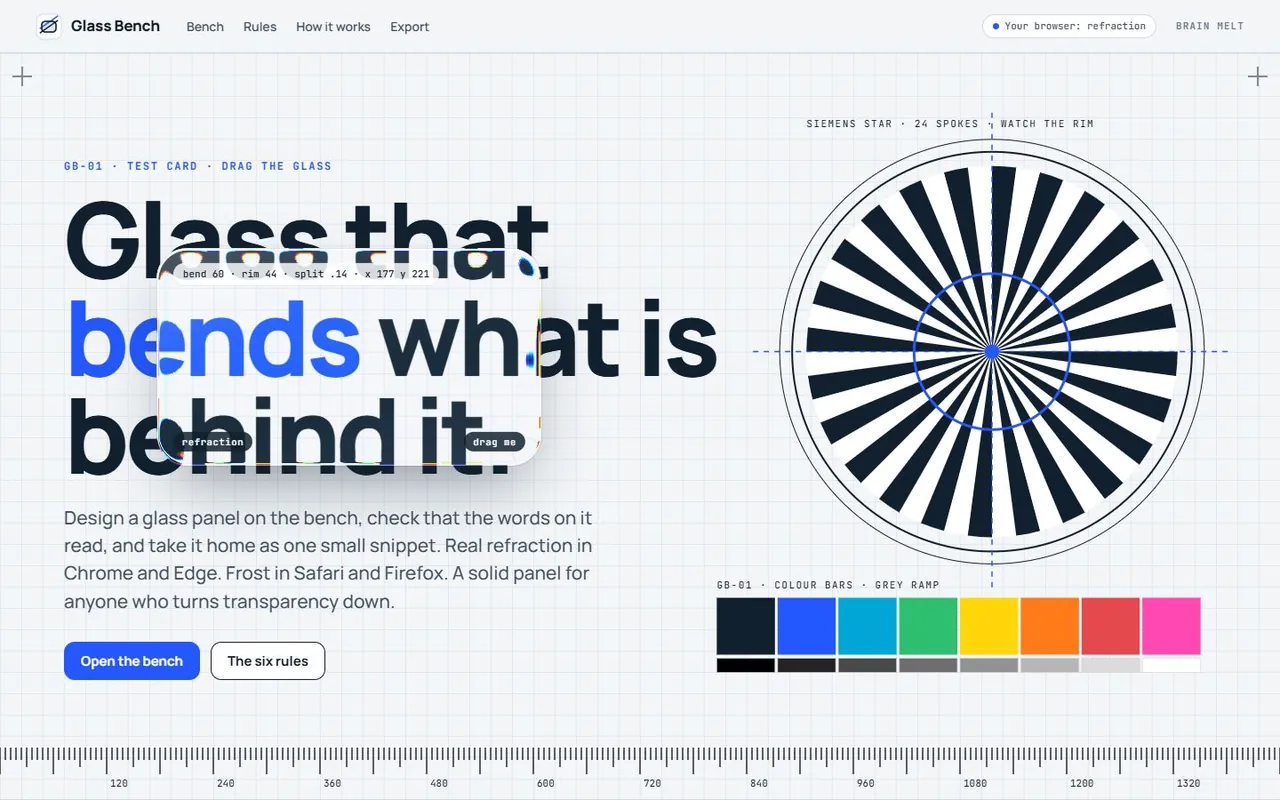Click the 720 ruler label
Viewport: 1280px width, 800px height.
point(652,783)
